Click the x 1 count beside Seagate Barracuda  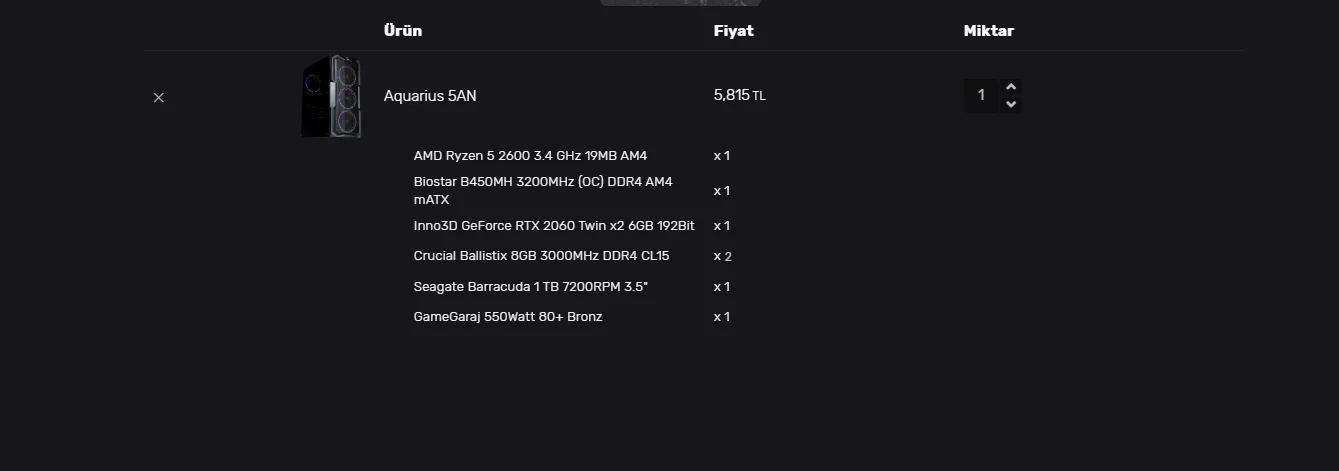pos(722,287)
